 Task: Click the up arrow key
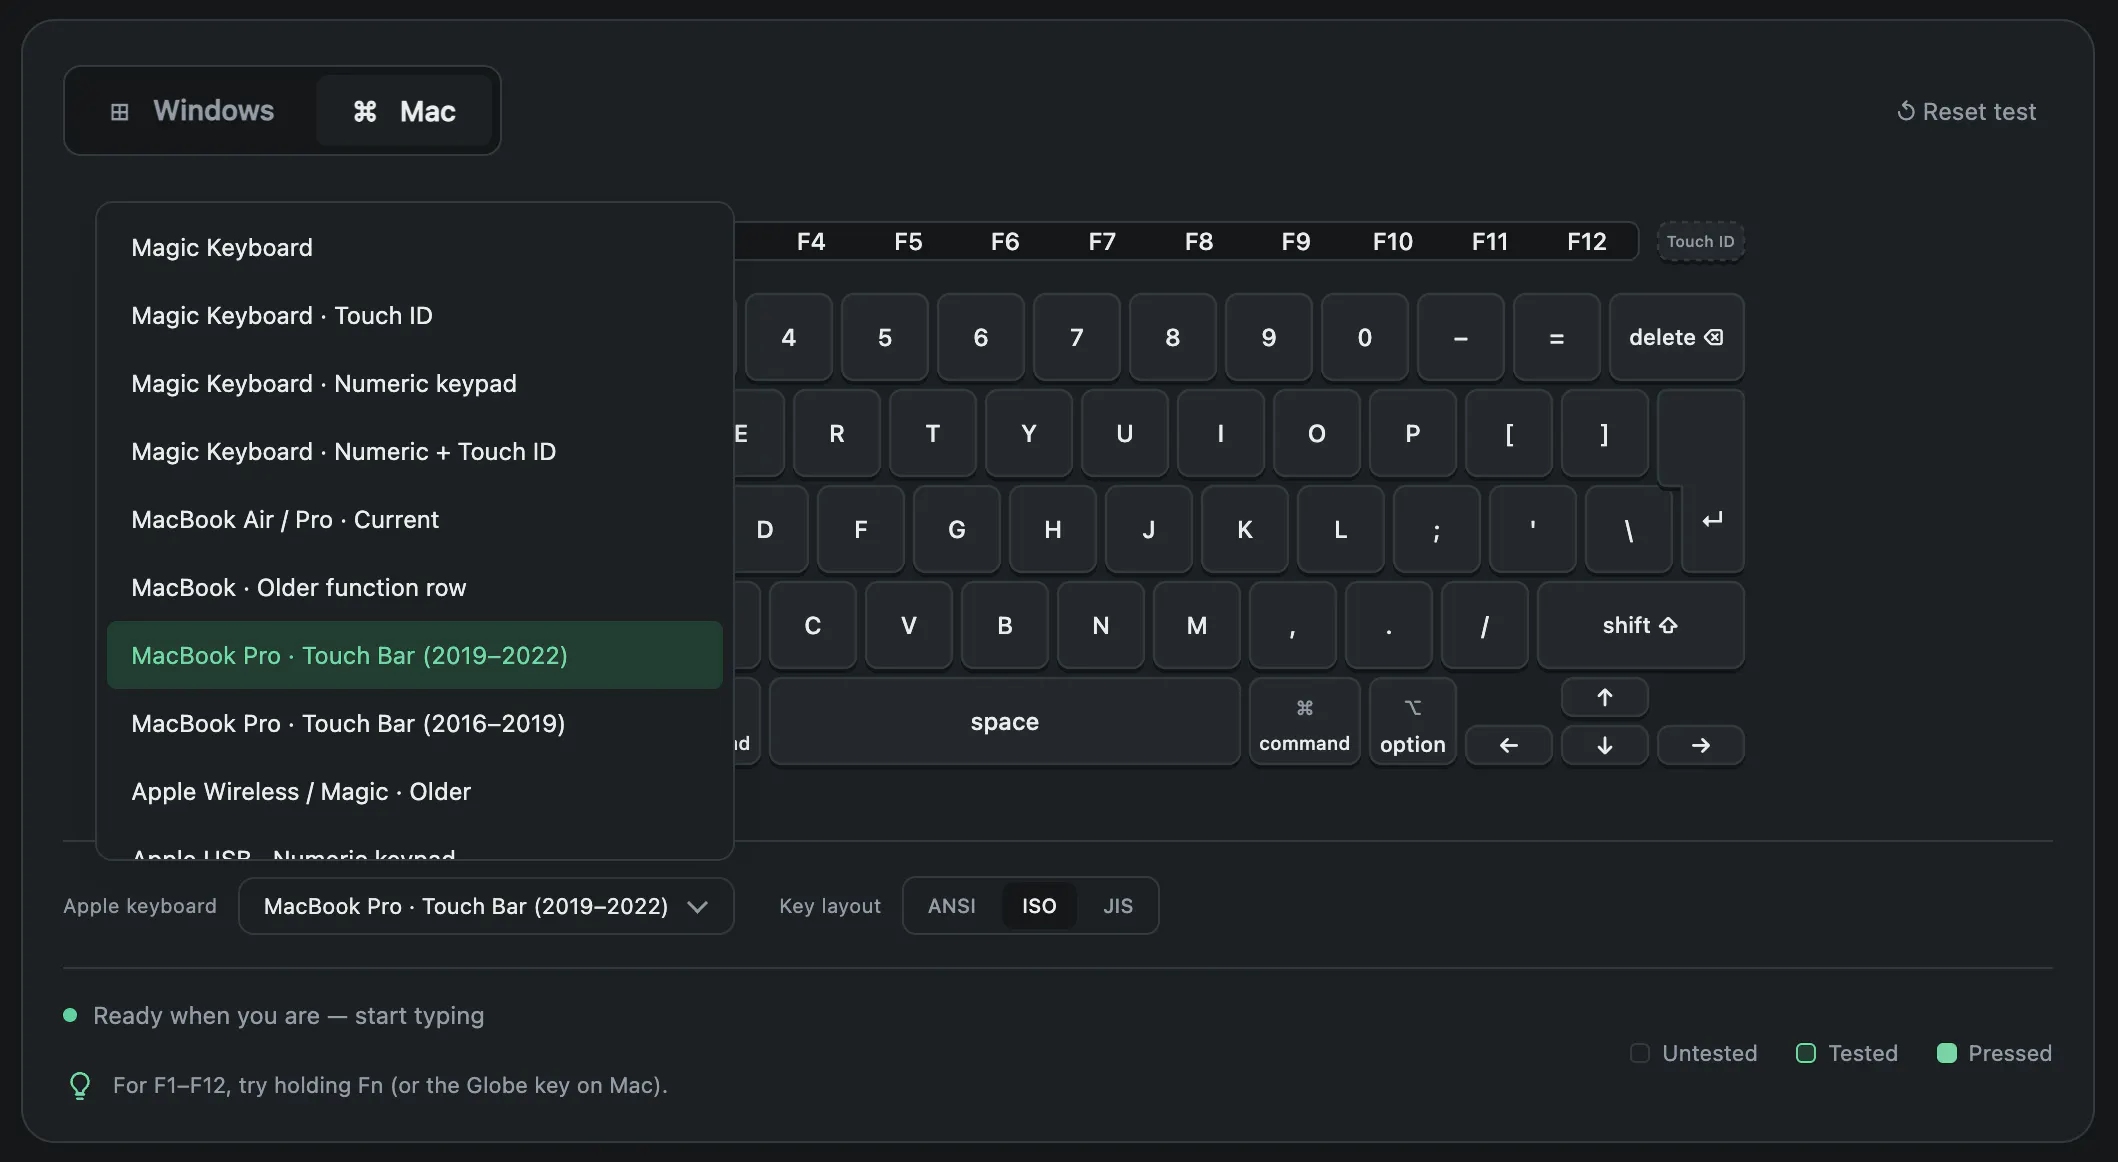tap(1604, 697)
